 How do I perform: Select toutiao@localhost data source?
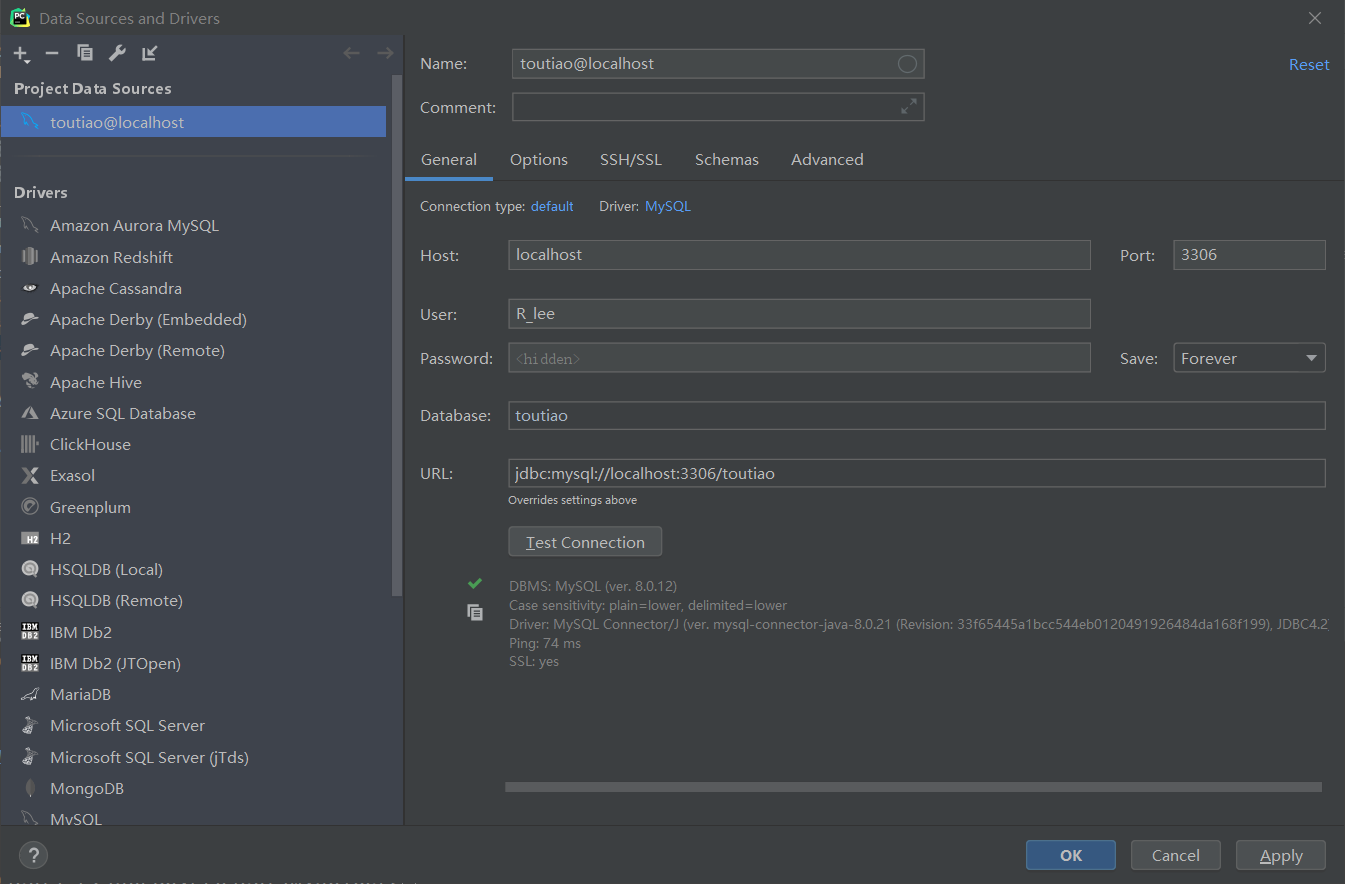(x=194, y=122)
